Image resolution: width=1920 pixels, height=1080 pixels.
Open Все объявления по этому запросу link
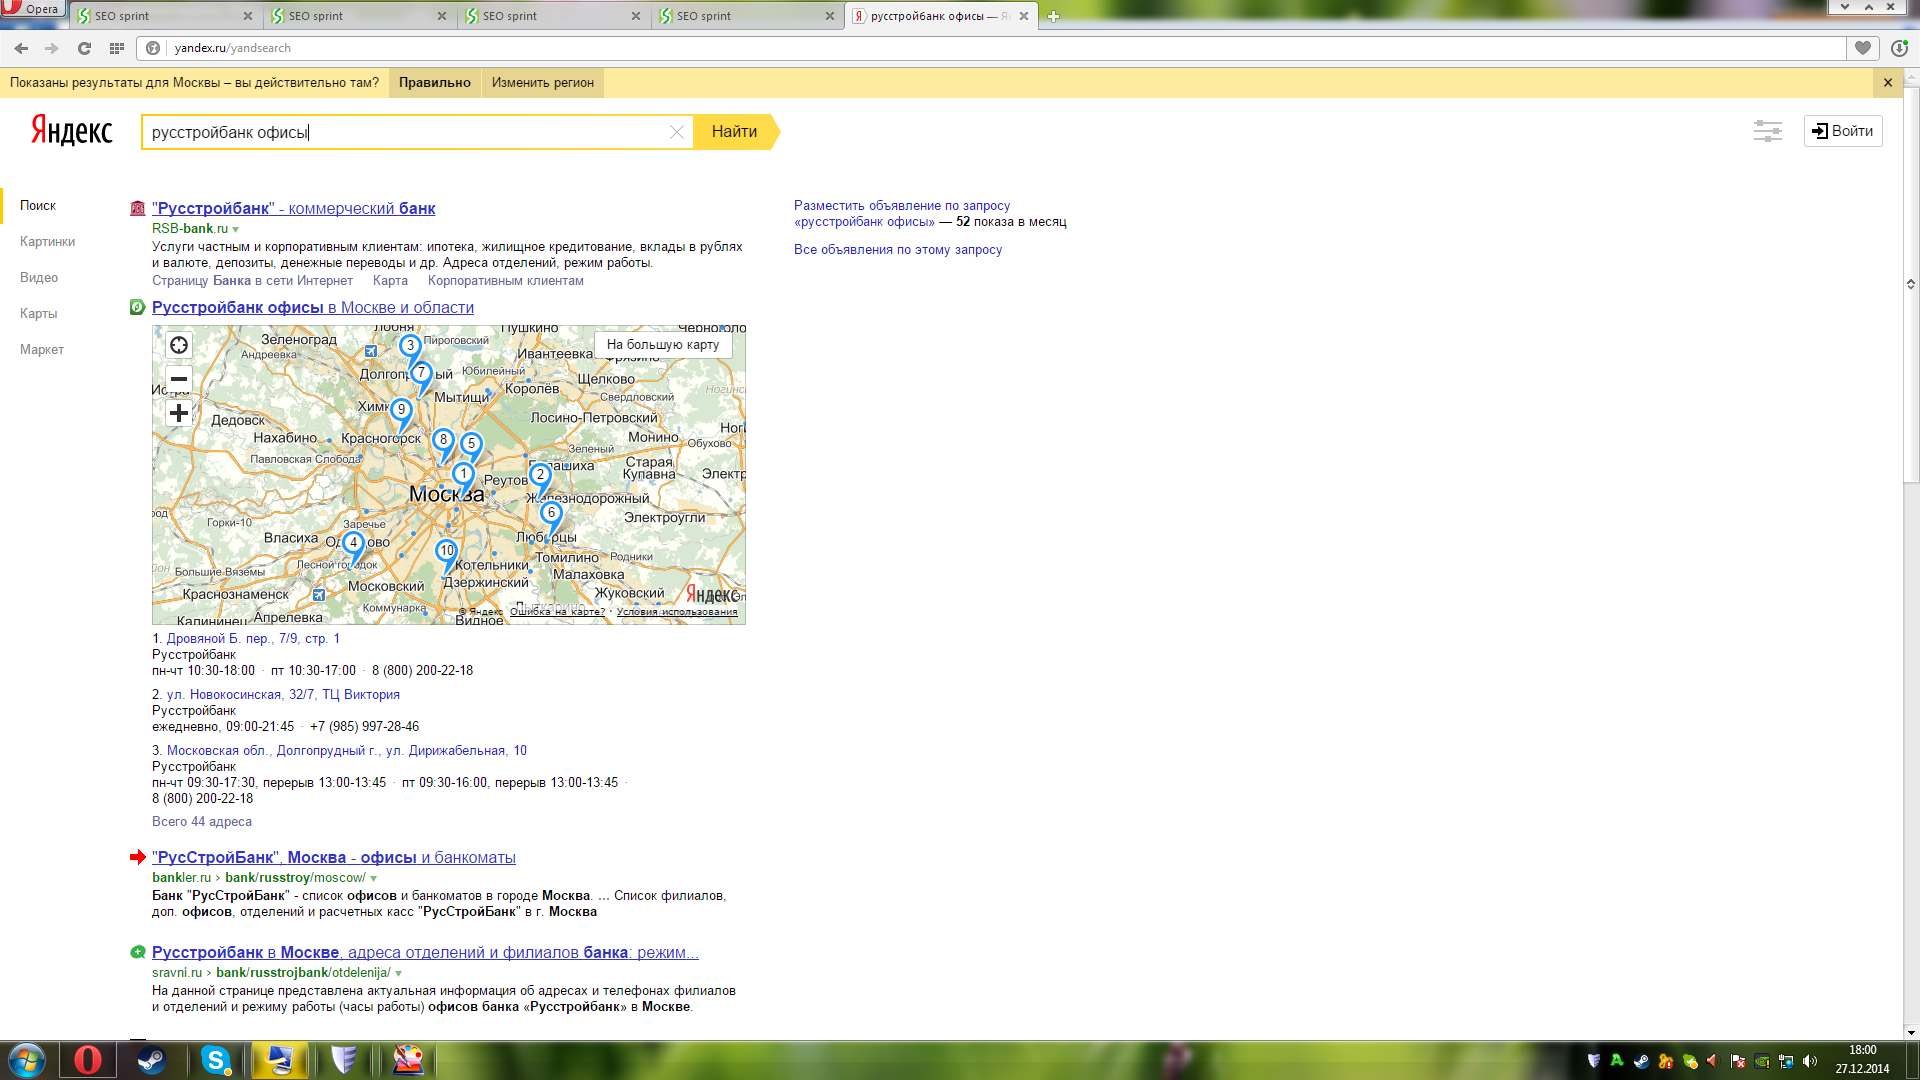click(898, 250)
